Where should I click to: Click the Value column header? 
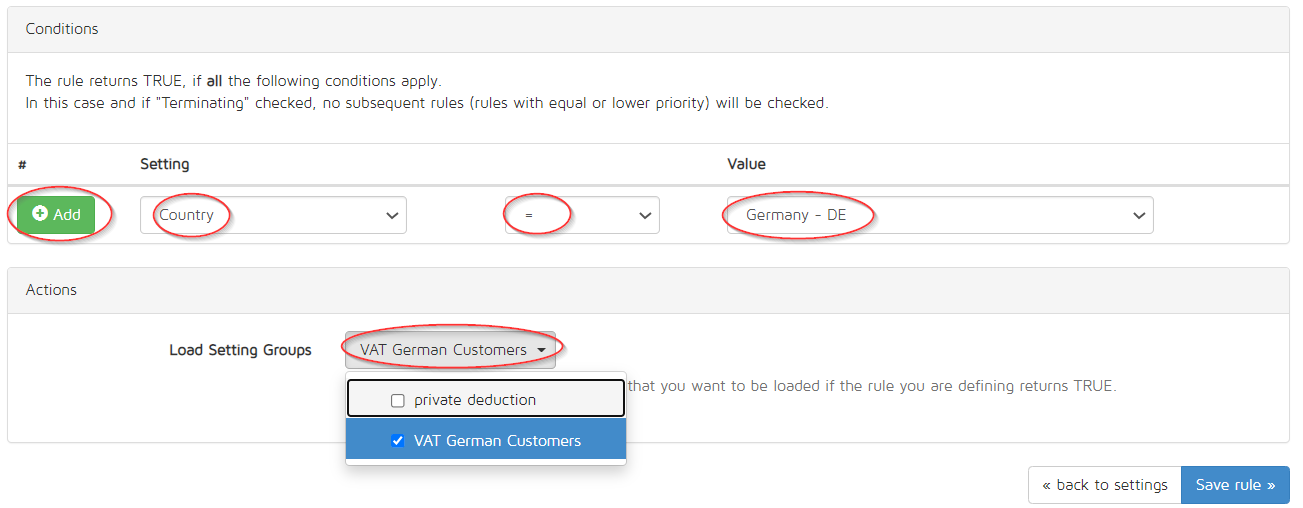746,163
